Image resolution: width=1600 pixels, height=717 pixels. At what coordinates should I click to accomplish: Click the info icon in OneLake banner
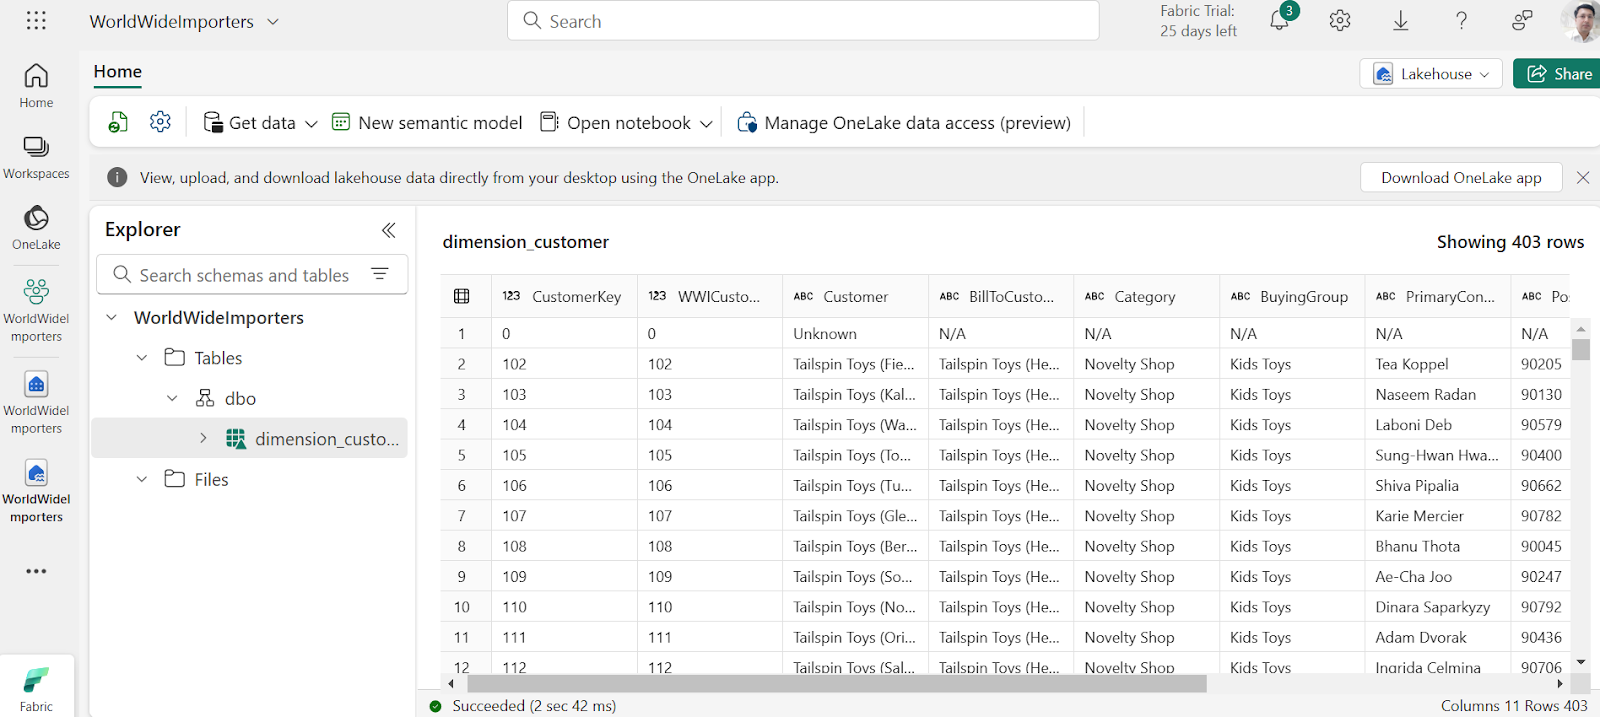pos(117,178)
